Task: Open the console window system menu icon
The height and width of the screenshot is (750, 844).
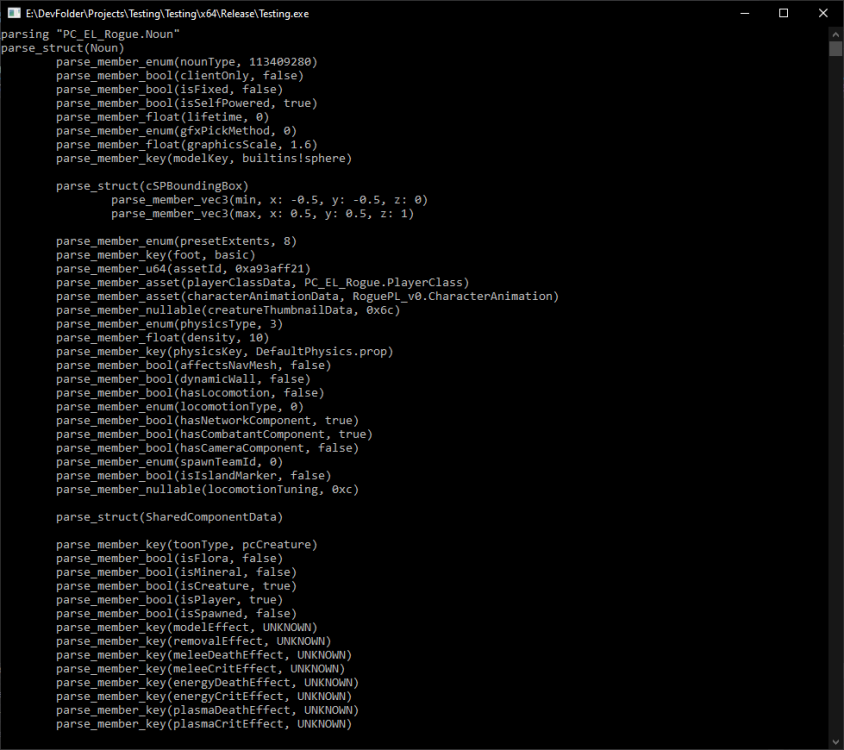Action: click(12, 13)
